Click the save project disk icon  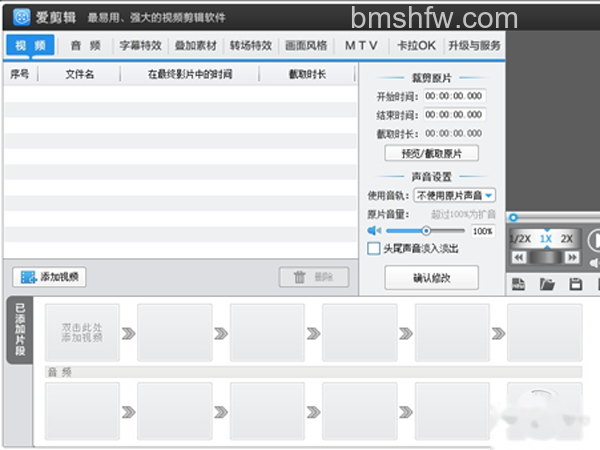pos(576,284)
